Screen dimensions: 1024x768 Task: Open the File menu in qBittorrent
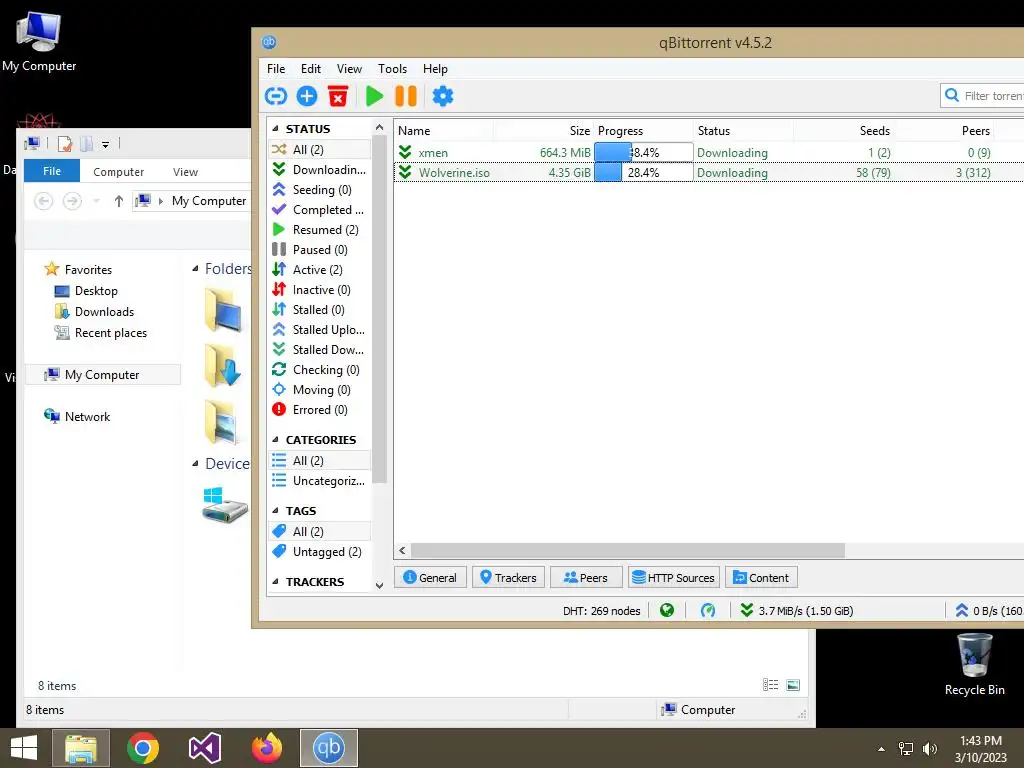[276, 69]
